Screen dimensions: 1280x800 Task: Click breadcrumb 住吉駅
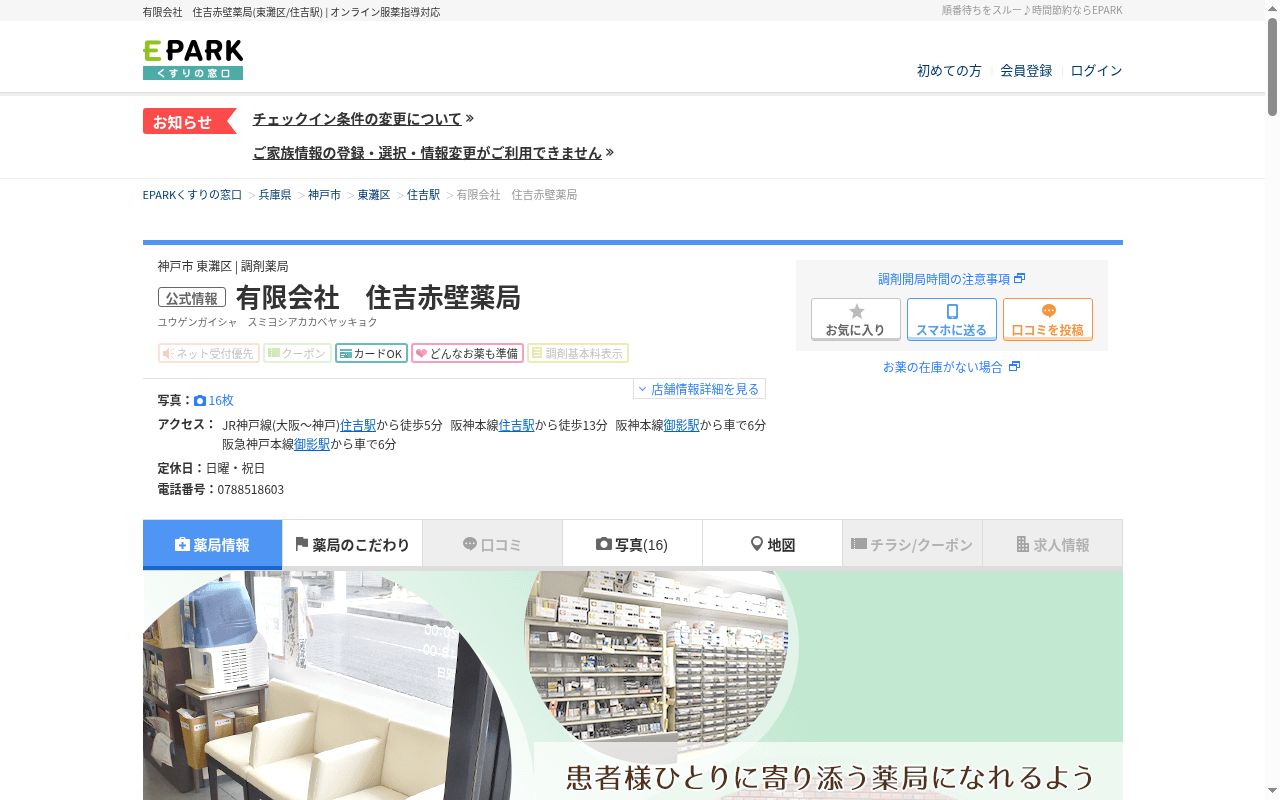[423, 195]
